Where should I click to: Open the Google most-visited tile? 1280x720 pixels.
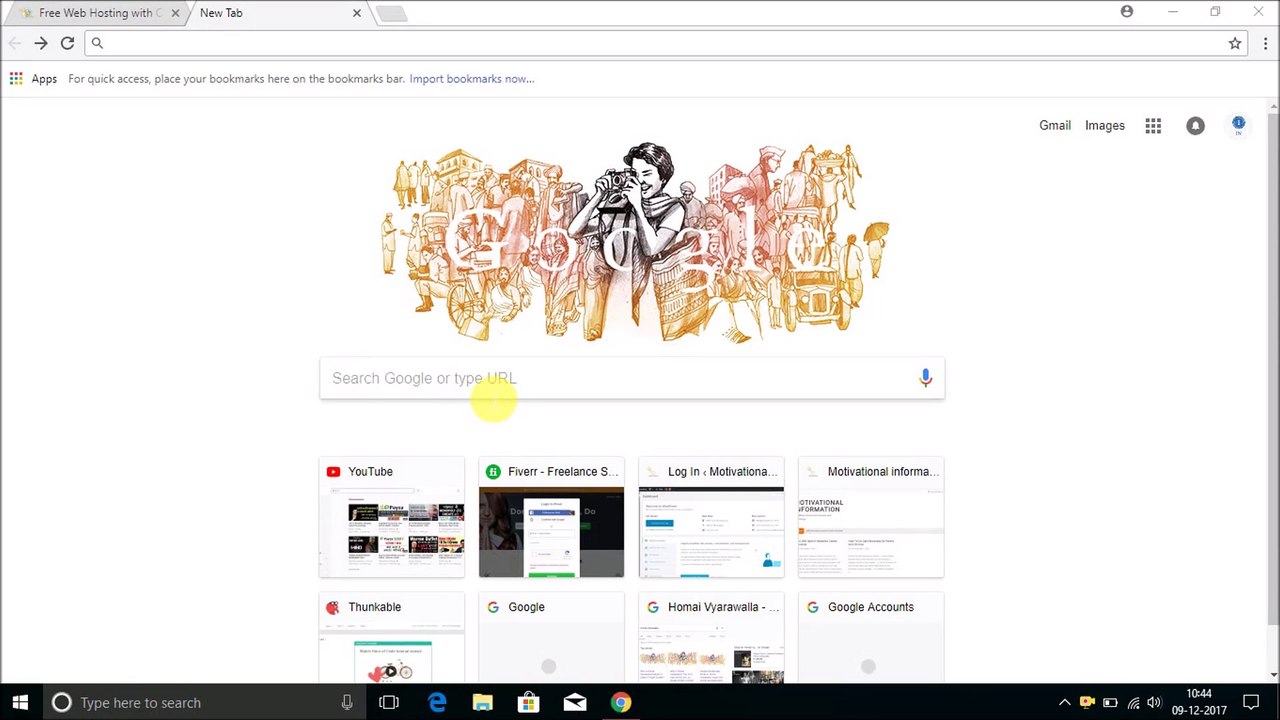[x=551, y=638]
